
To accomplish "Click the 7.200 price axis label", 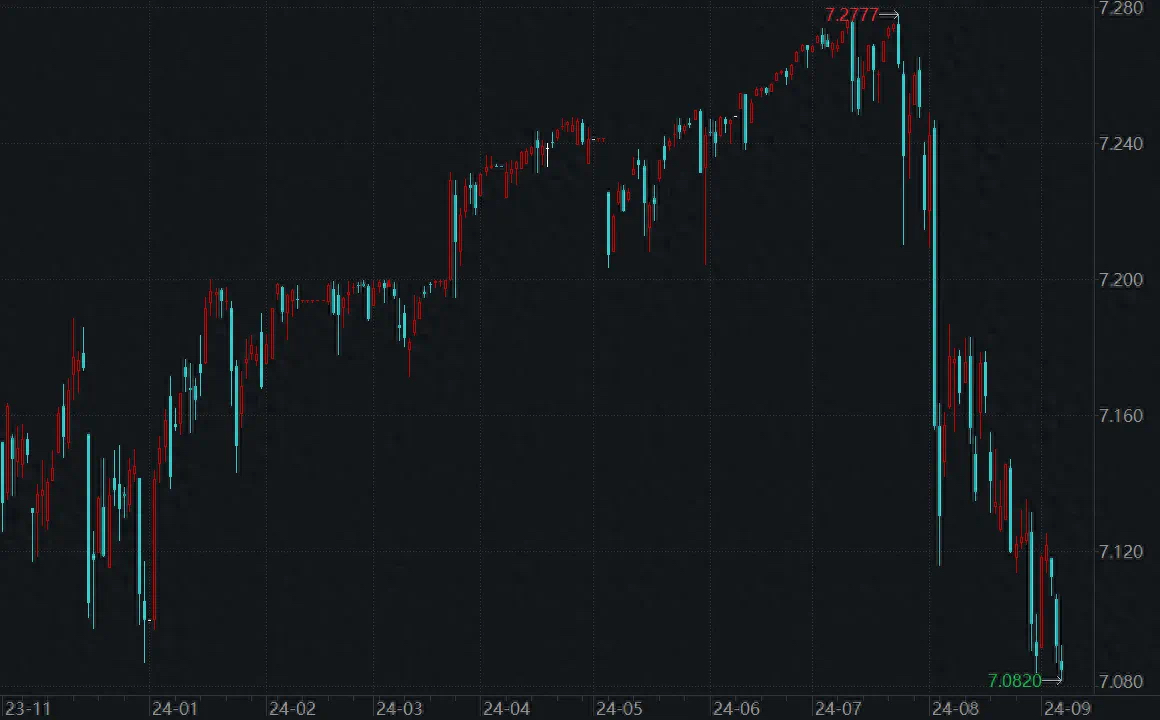I will 1120,279.
